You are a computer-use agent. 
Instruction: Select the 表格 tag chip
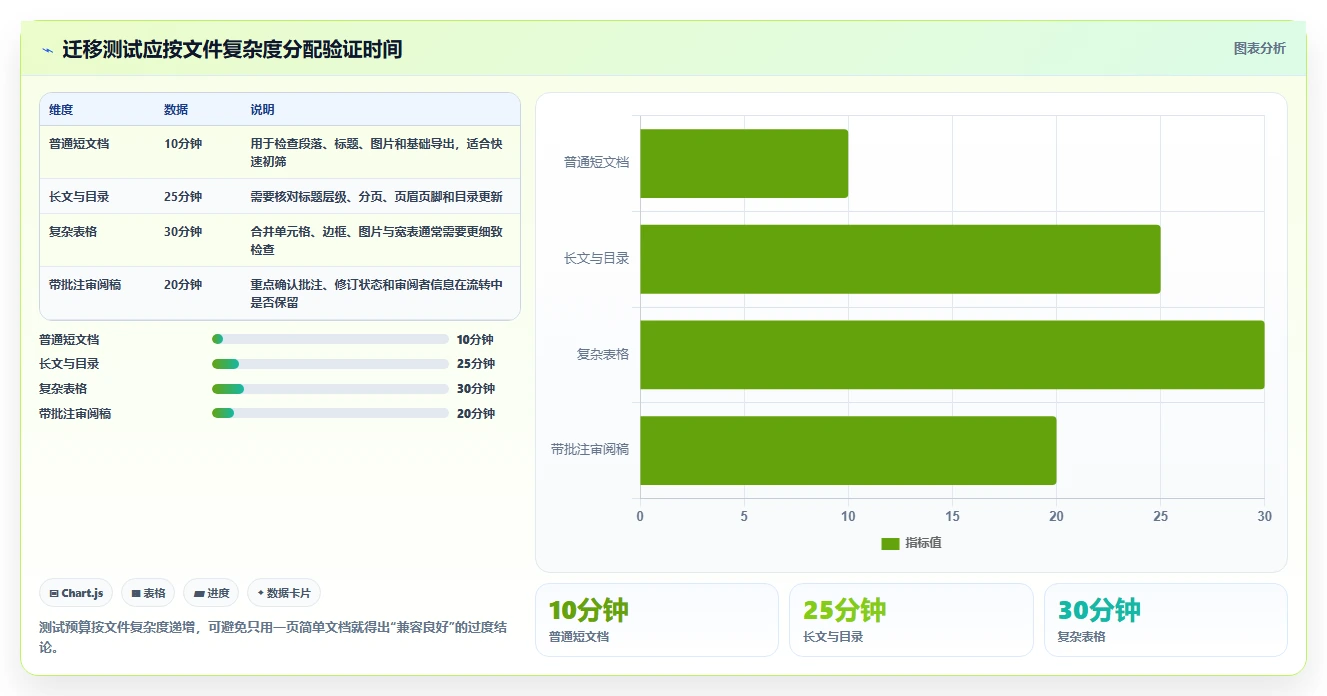148,593
